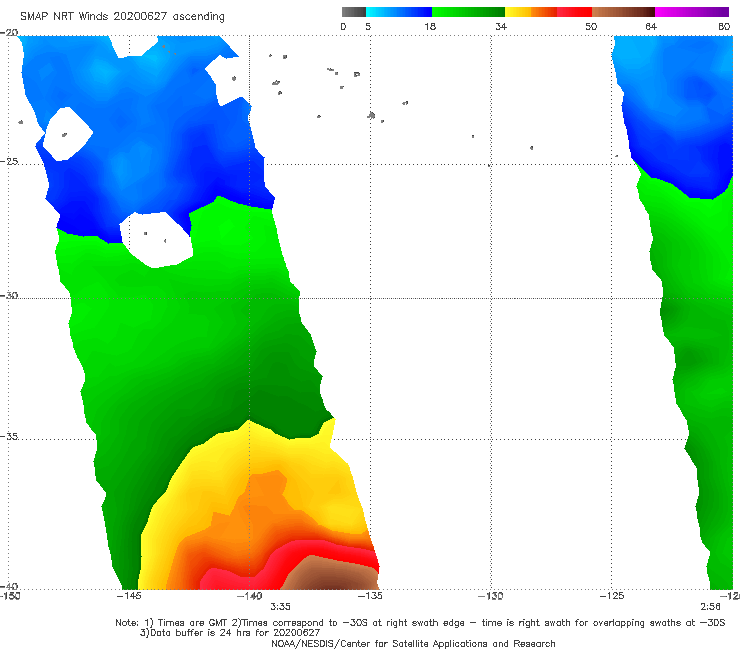Viewport: 740px width, 650px height.
Task: Click the green segment of the color bar
Action: click(468, 12)
